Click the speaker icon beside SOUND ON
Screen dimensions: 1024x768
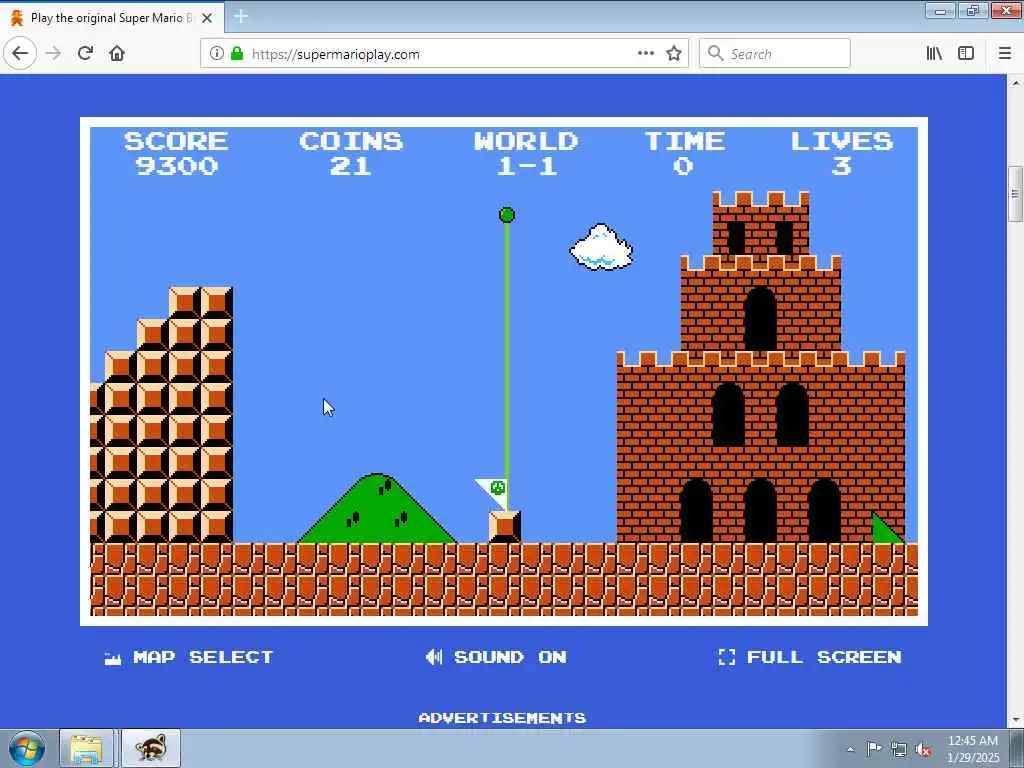(x=434, y=657)
